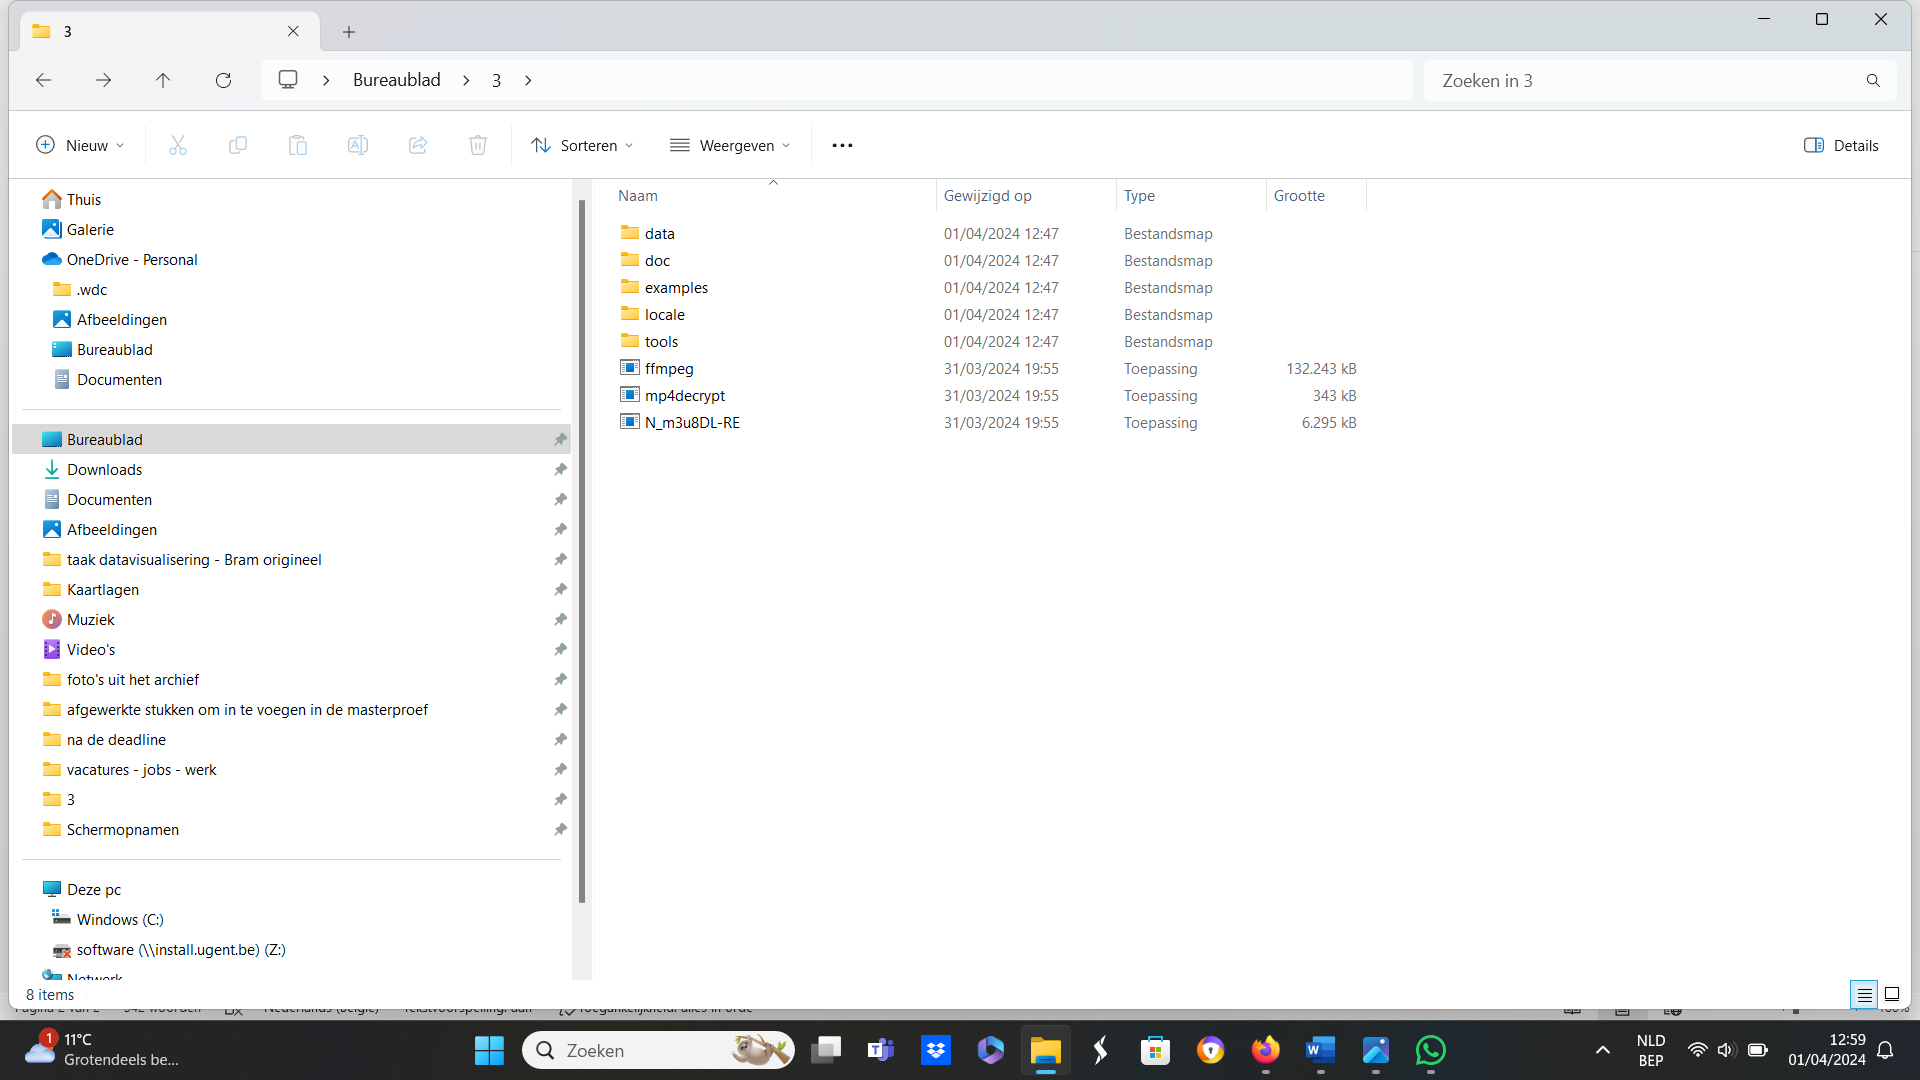
Task: Click the Rename icon in toolbar
Action: click(358, 146)
